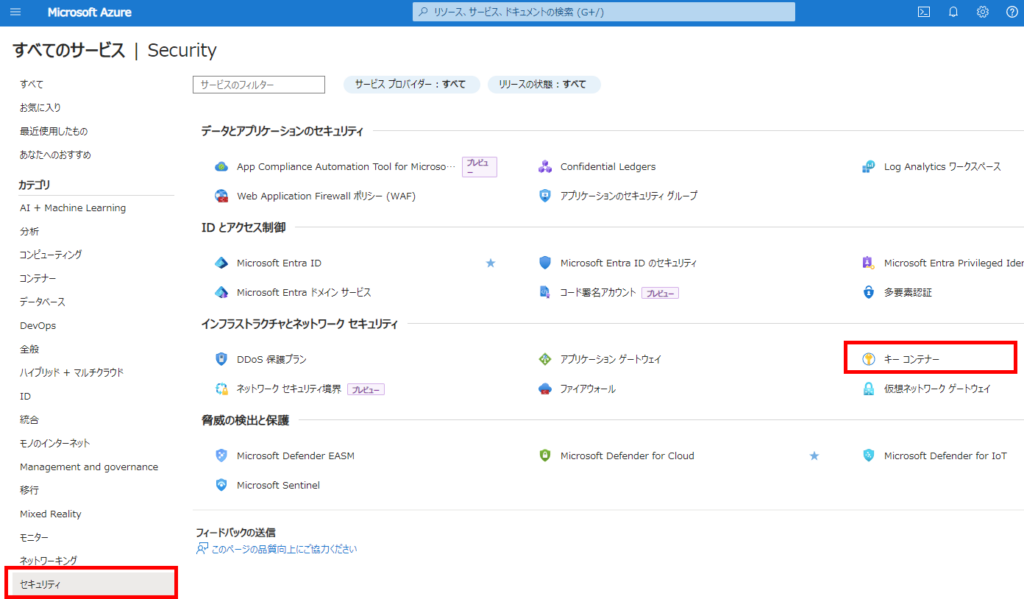
Task: Open the settings gear icon
Action: (982, 12)
